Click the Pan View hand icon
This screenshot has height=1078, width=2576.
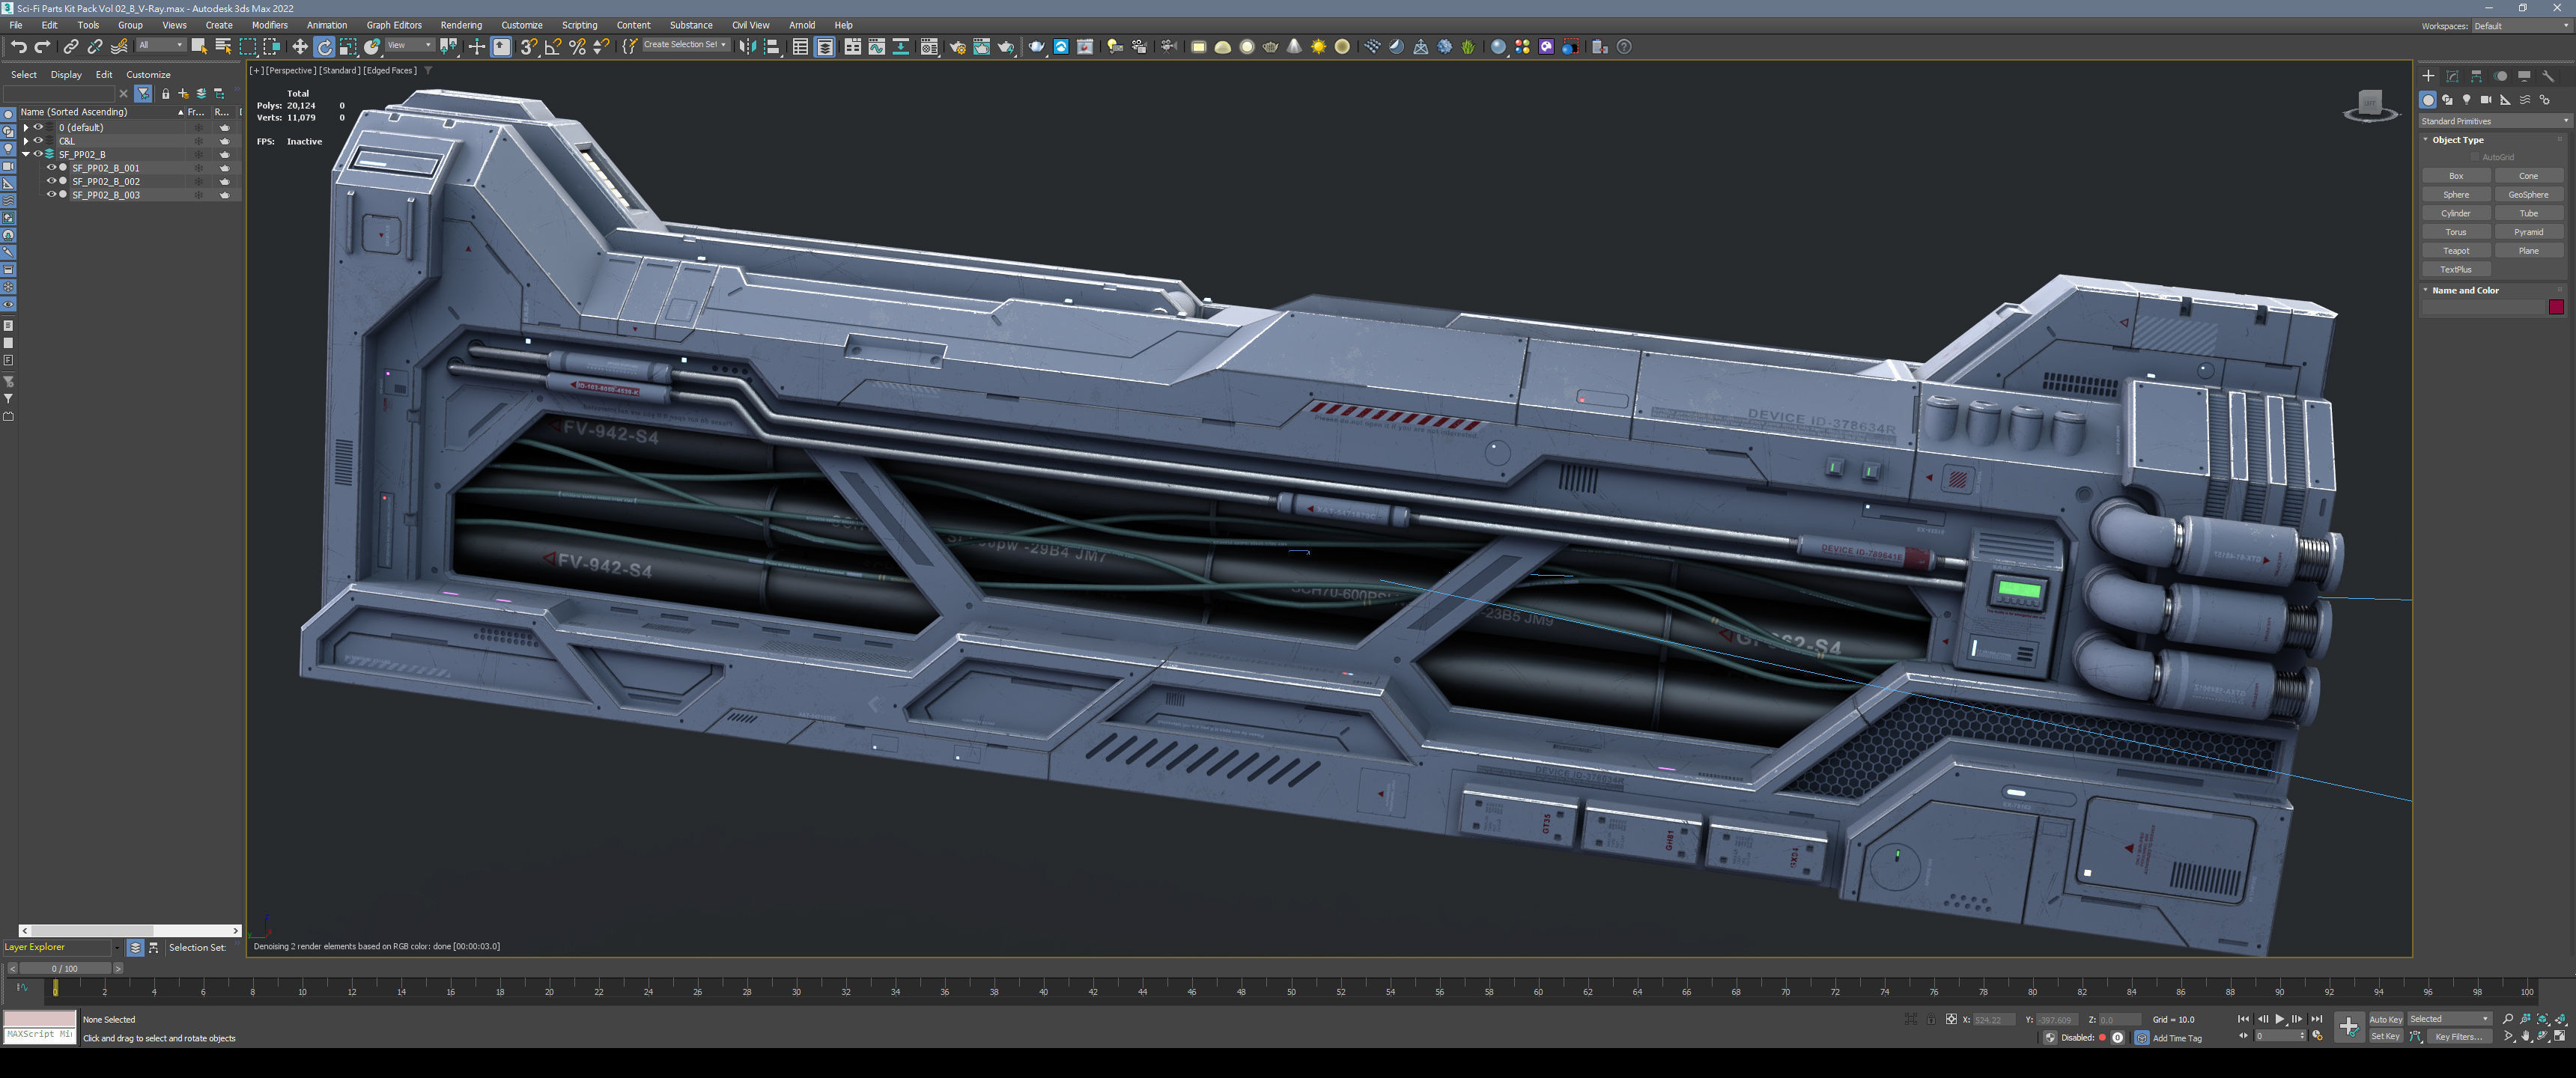pyautogui.click(x=2526, y=1037)
